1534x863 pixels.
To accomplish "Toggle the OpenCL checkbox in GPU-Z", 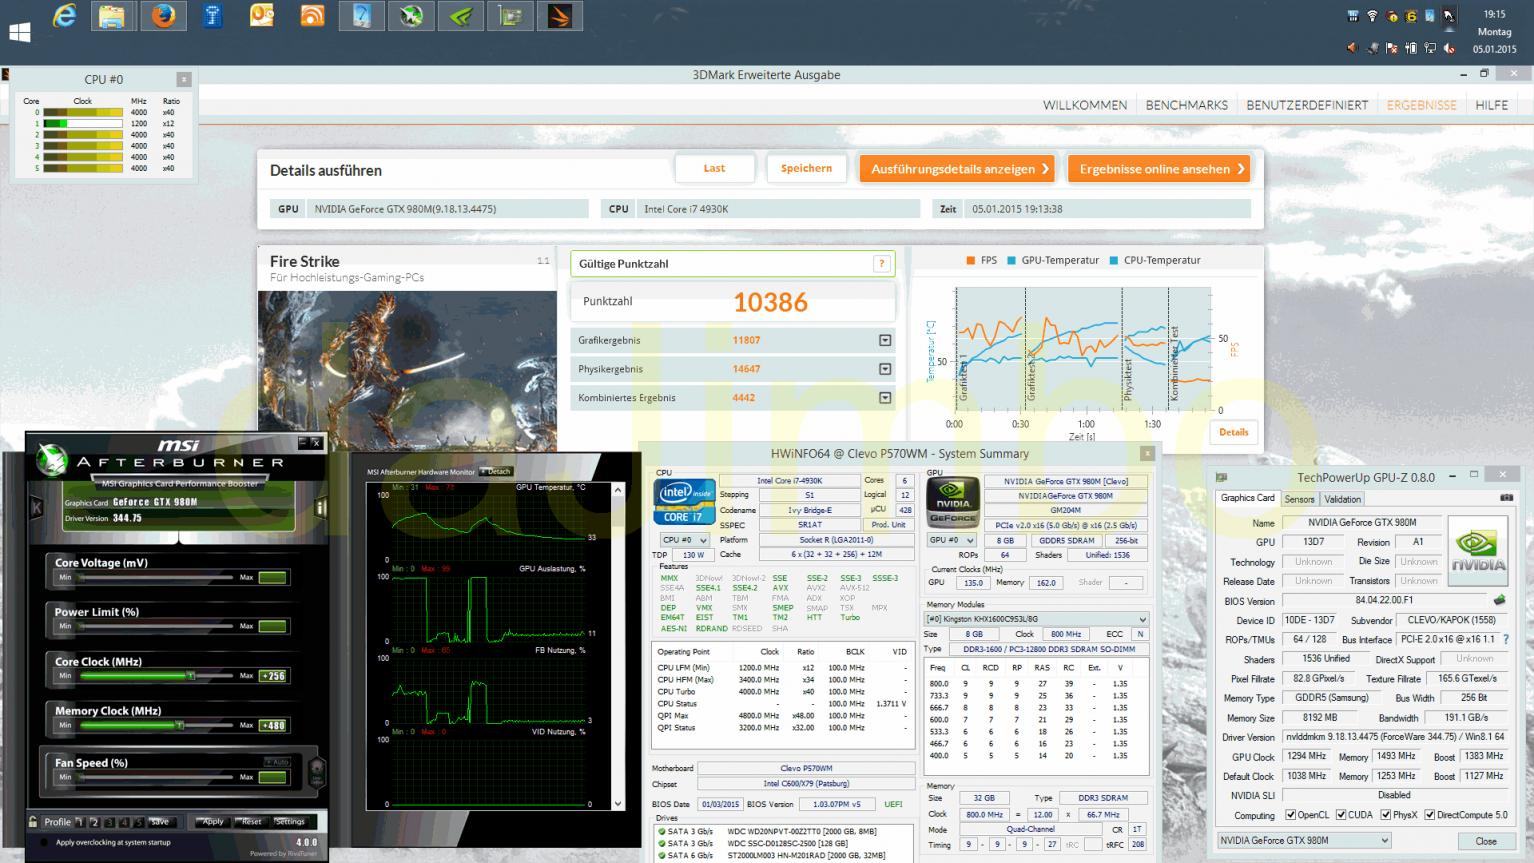I will [x=1290, y=815].
